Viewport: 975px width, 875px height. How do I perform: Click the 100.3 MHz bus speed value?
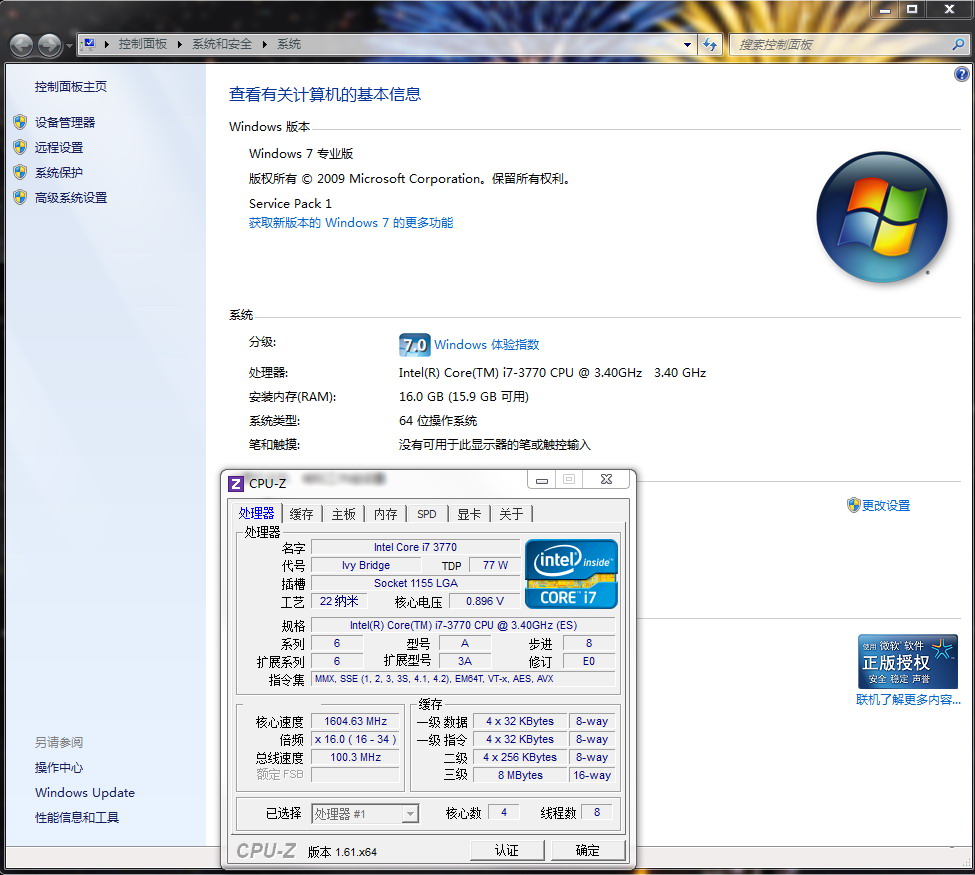click(x=355, y=757)
